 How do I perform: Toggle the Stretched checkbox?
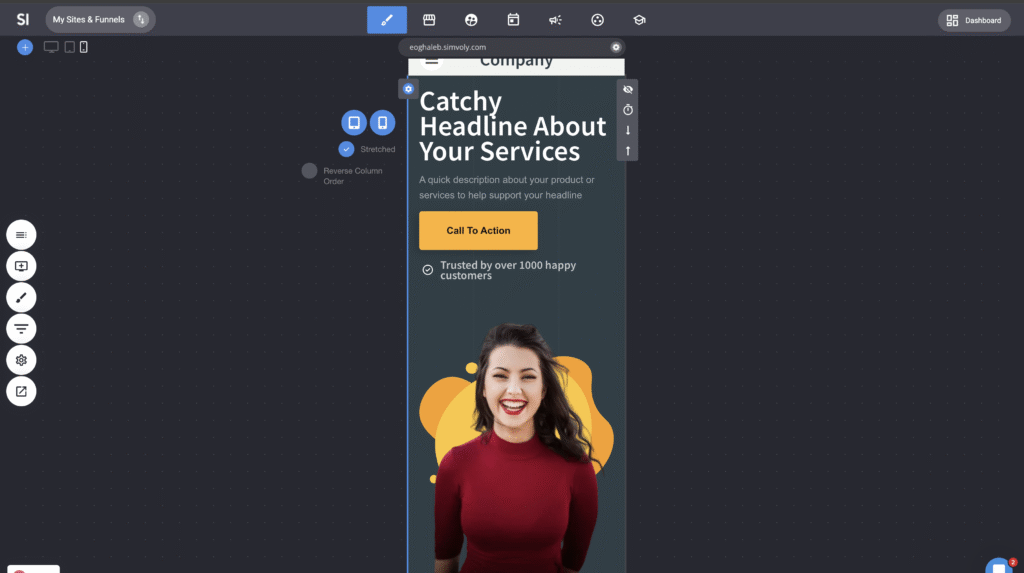[x=346, y=149]
